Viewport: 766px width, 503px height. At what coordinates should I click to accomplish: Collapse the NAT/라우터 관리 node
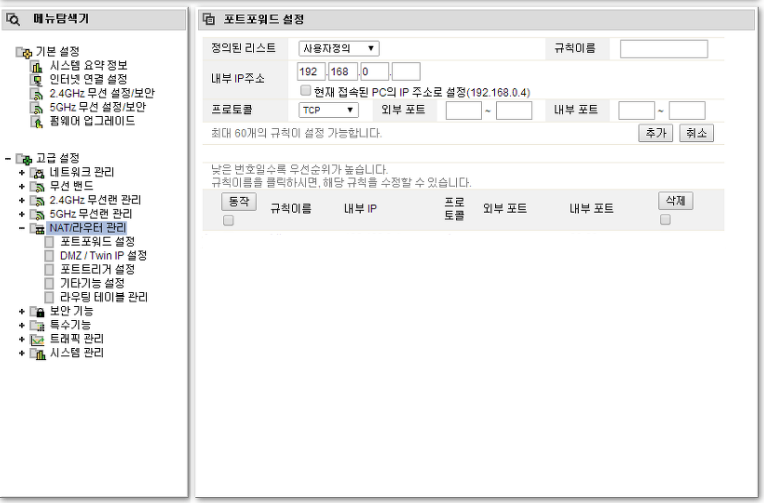pos(21,229)
